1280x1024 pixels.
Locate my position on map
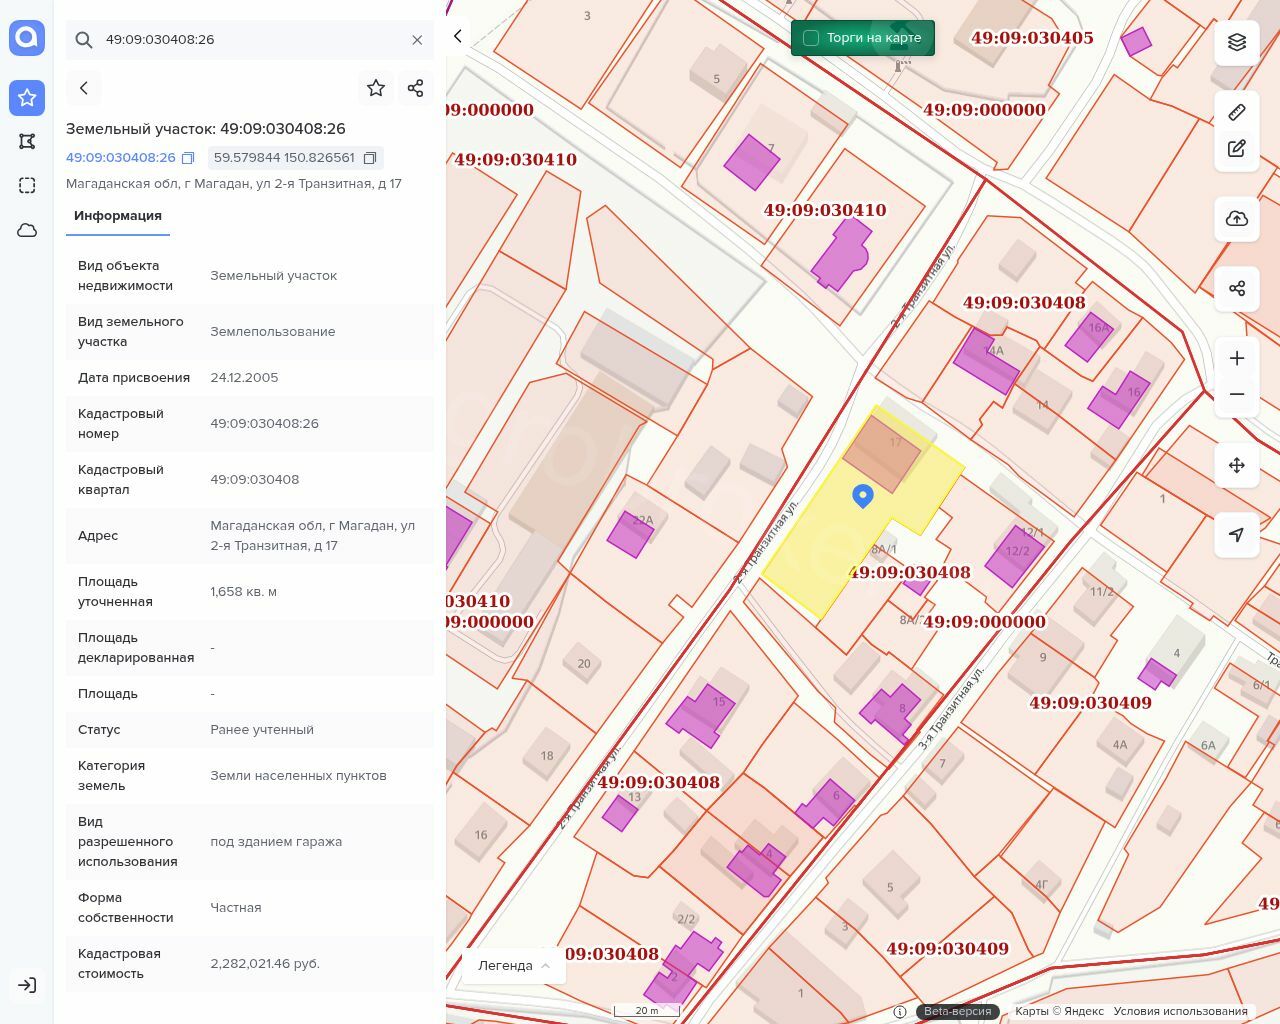coord(1237,535)
